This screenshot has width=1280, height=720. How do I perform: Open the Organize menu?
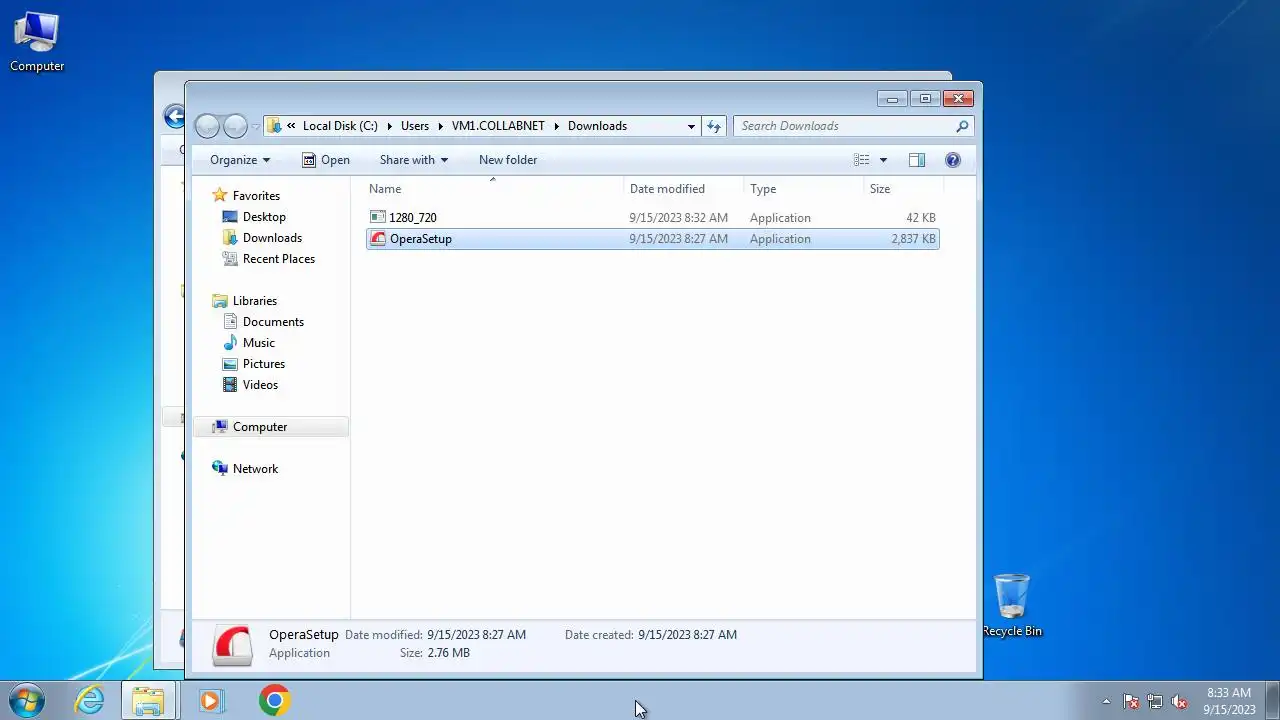tap(240, 160)
